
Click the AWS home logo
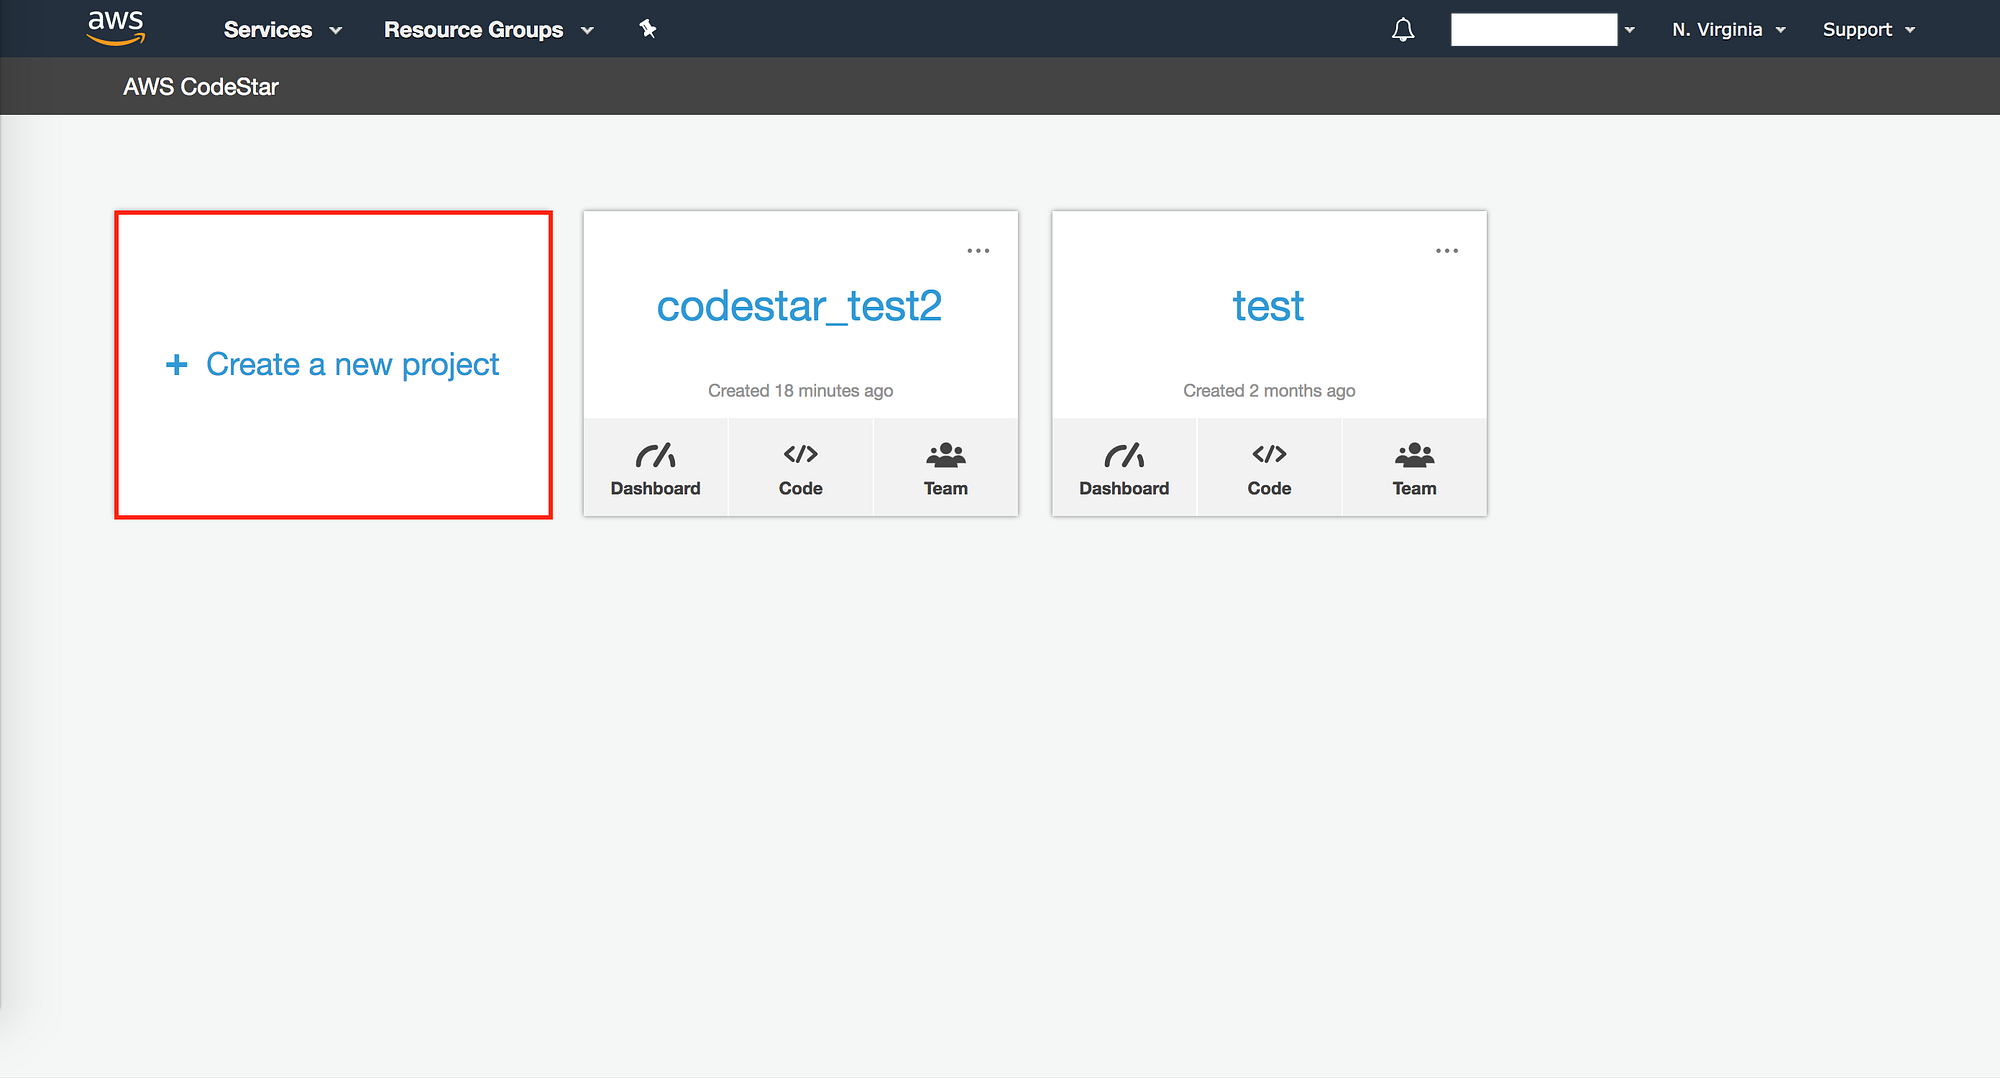point(115,29)
